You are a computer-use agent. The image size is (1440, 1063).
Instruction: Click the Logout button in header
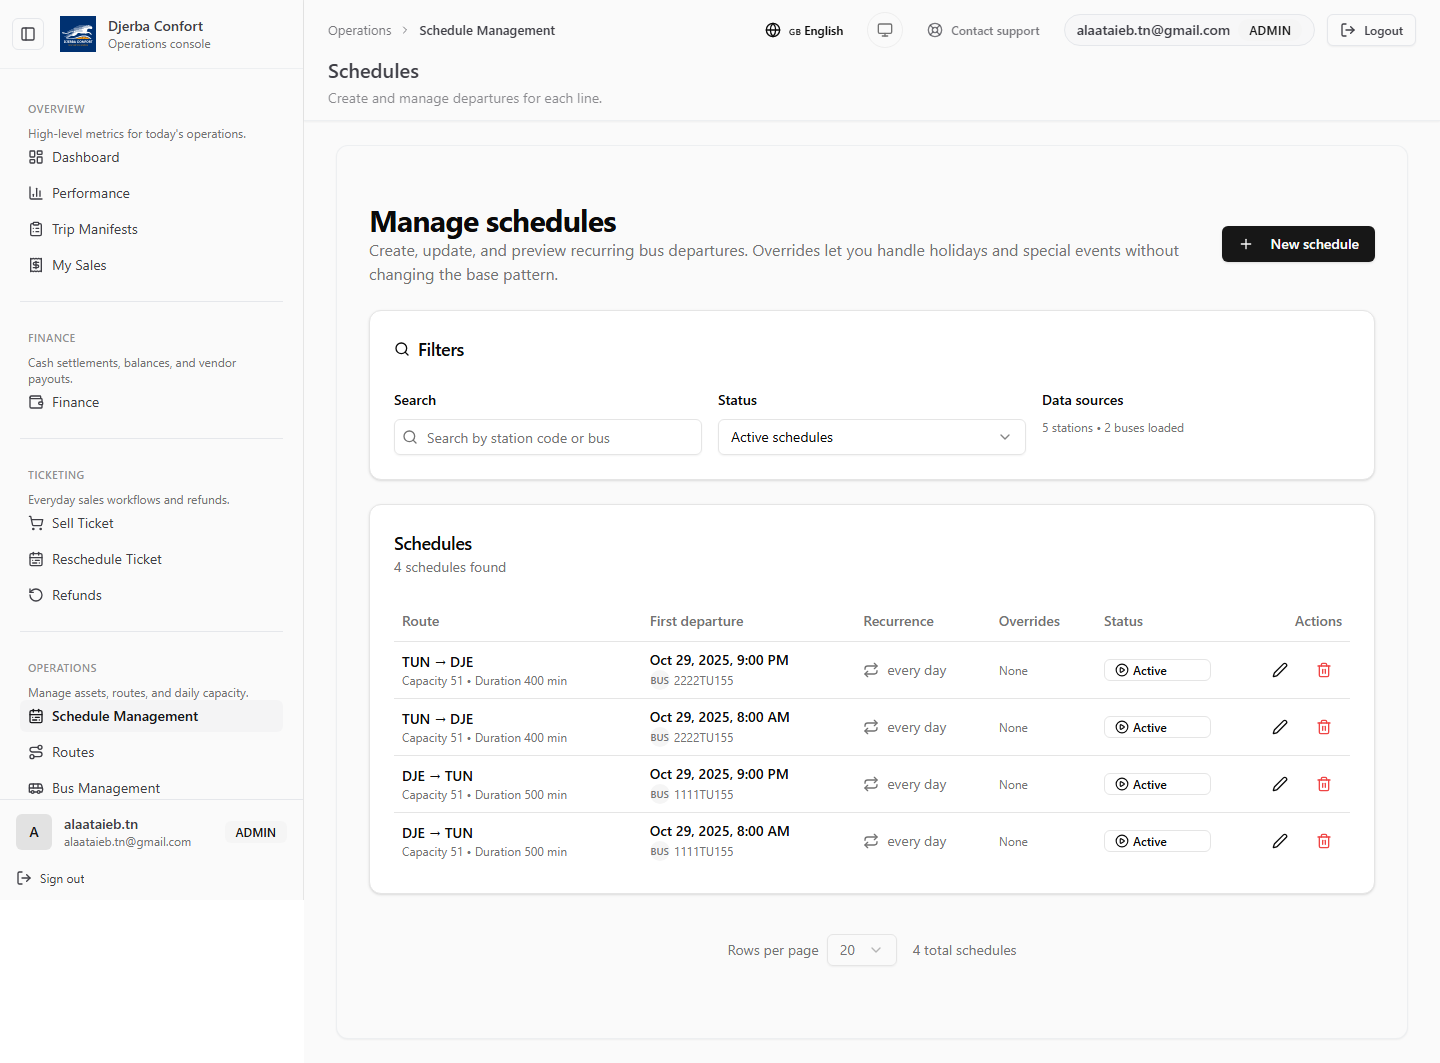pos(1370,30)
